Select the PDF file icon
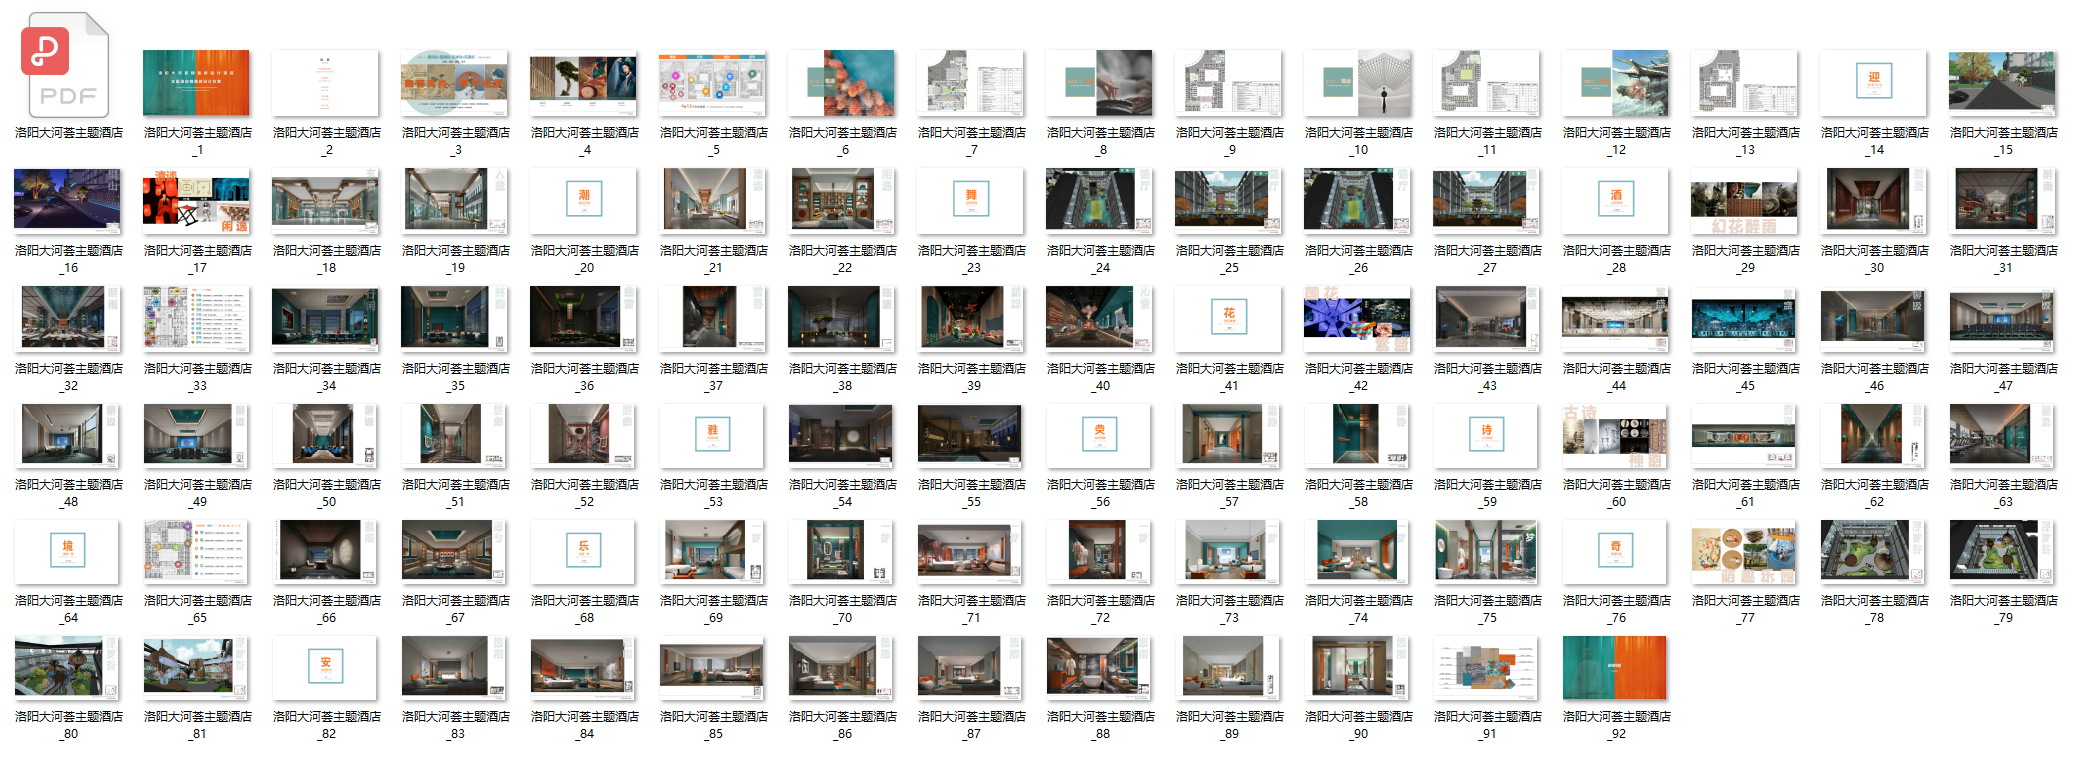This screenshot has height=763, width=2074. pos(65,65)
